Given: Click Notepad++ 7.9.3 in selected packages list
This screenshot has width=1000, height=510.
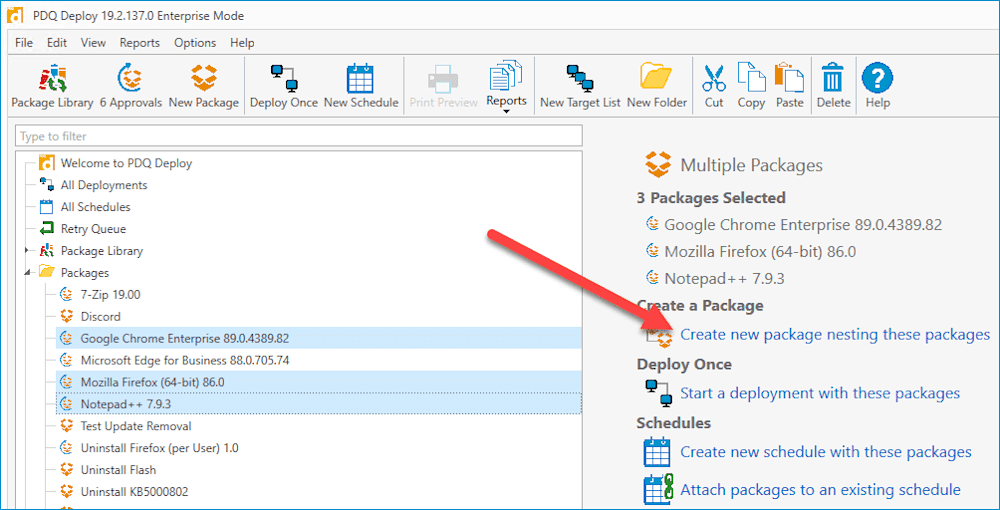Looking at the screenshot, I should [724, 278].
